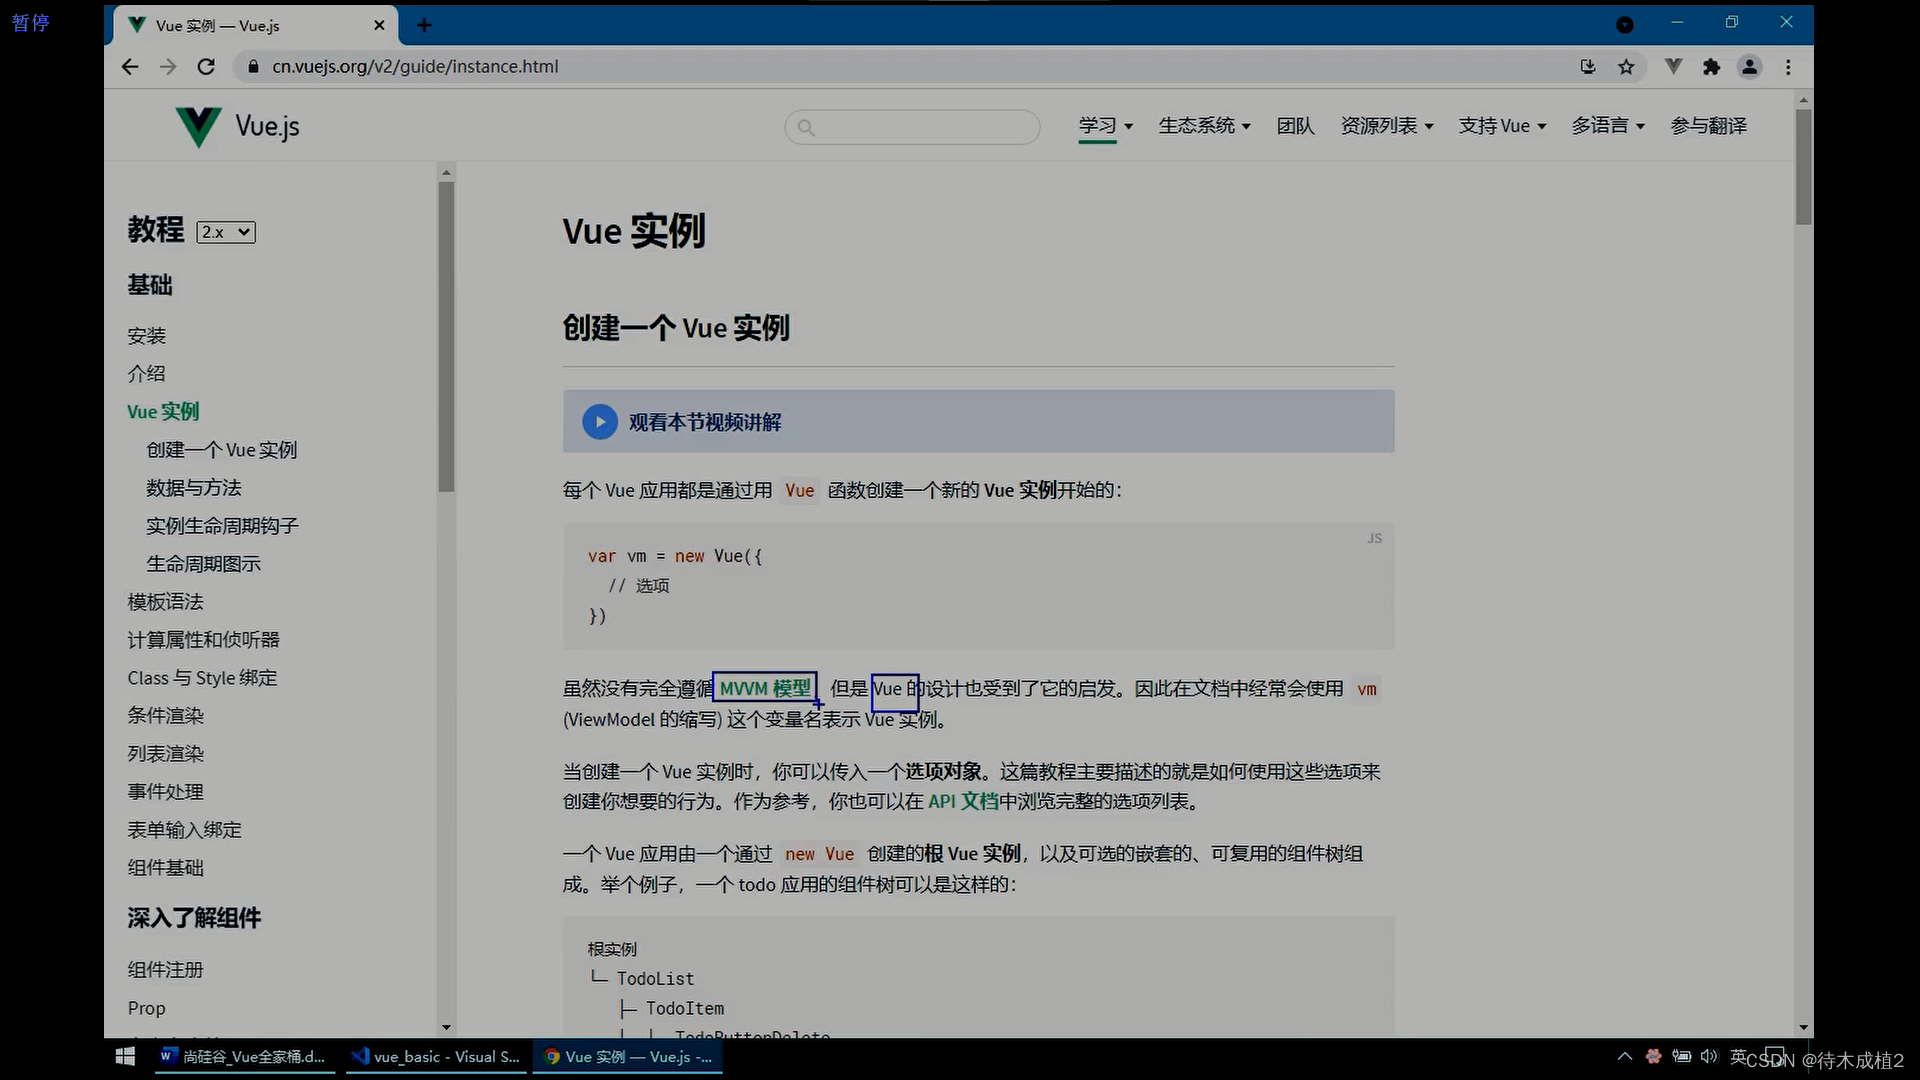Open the 支持 Vue dropdown menu
Viewport: 1920px width, 1080px height.
pyautogui.click(x=1502, y=126)
